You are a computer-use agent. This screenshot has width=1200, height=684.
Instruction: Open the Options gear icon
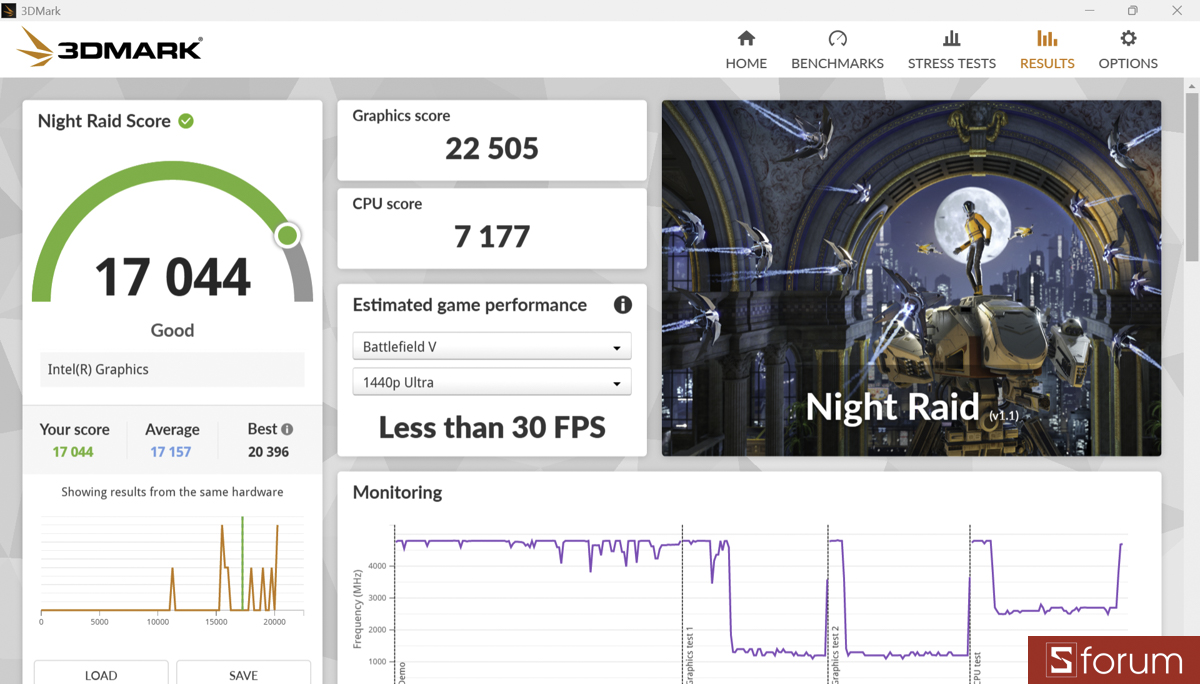click(x=1128, y=39)
